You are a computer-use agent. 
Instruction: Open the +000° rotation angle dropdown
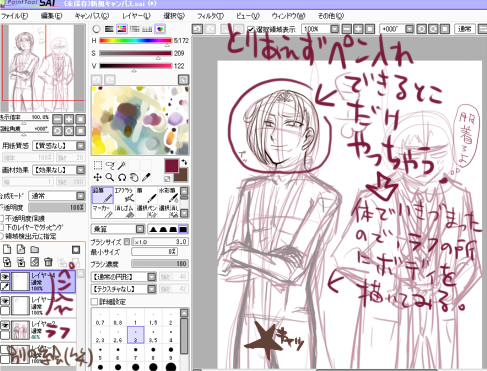pos(409,29)
